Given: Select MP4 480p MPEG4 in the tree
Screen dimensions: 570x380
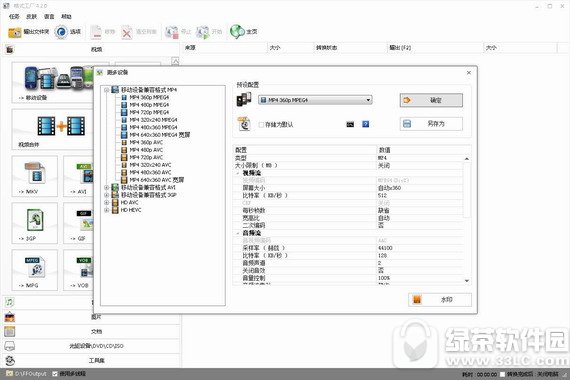Looking at the screenshot, I should pos(149,105).
